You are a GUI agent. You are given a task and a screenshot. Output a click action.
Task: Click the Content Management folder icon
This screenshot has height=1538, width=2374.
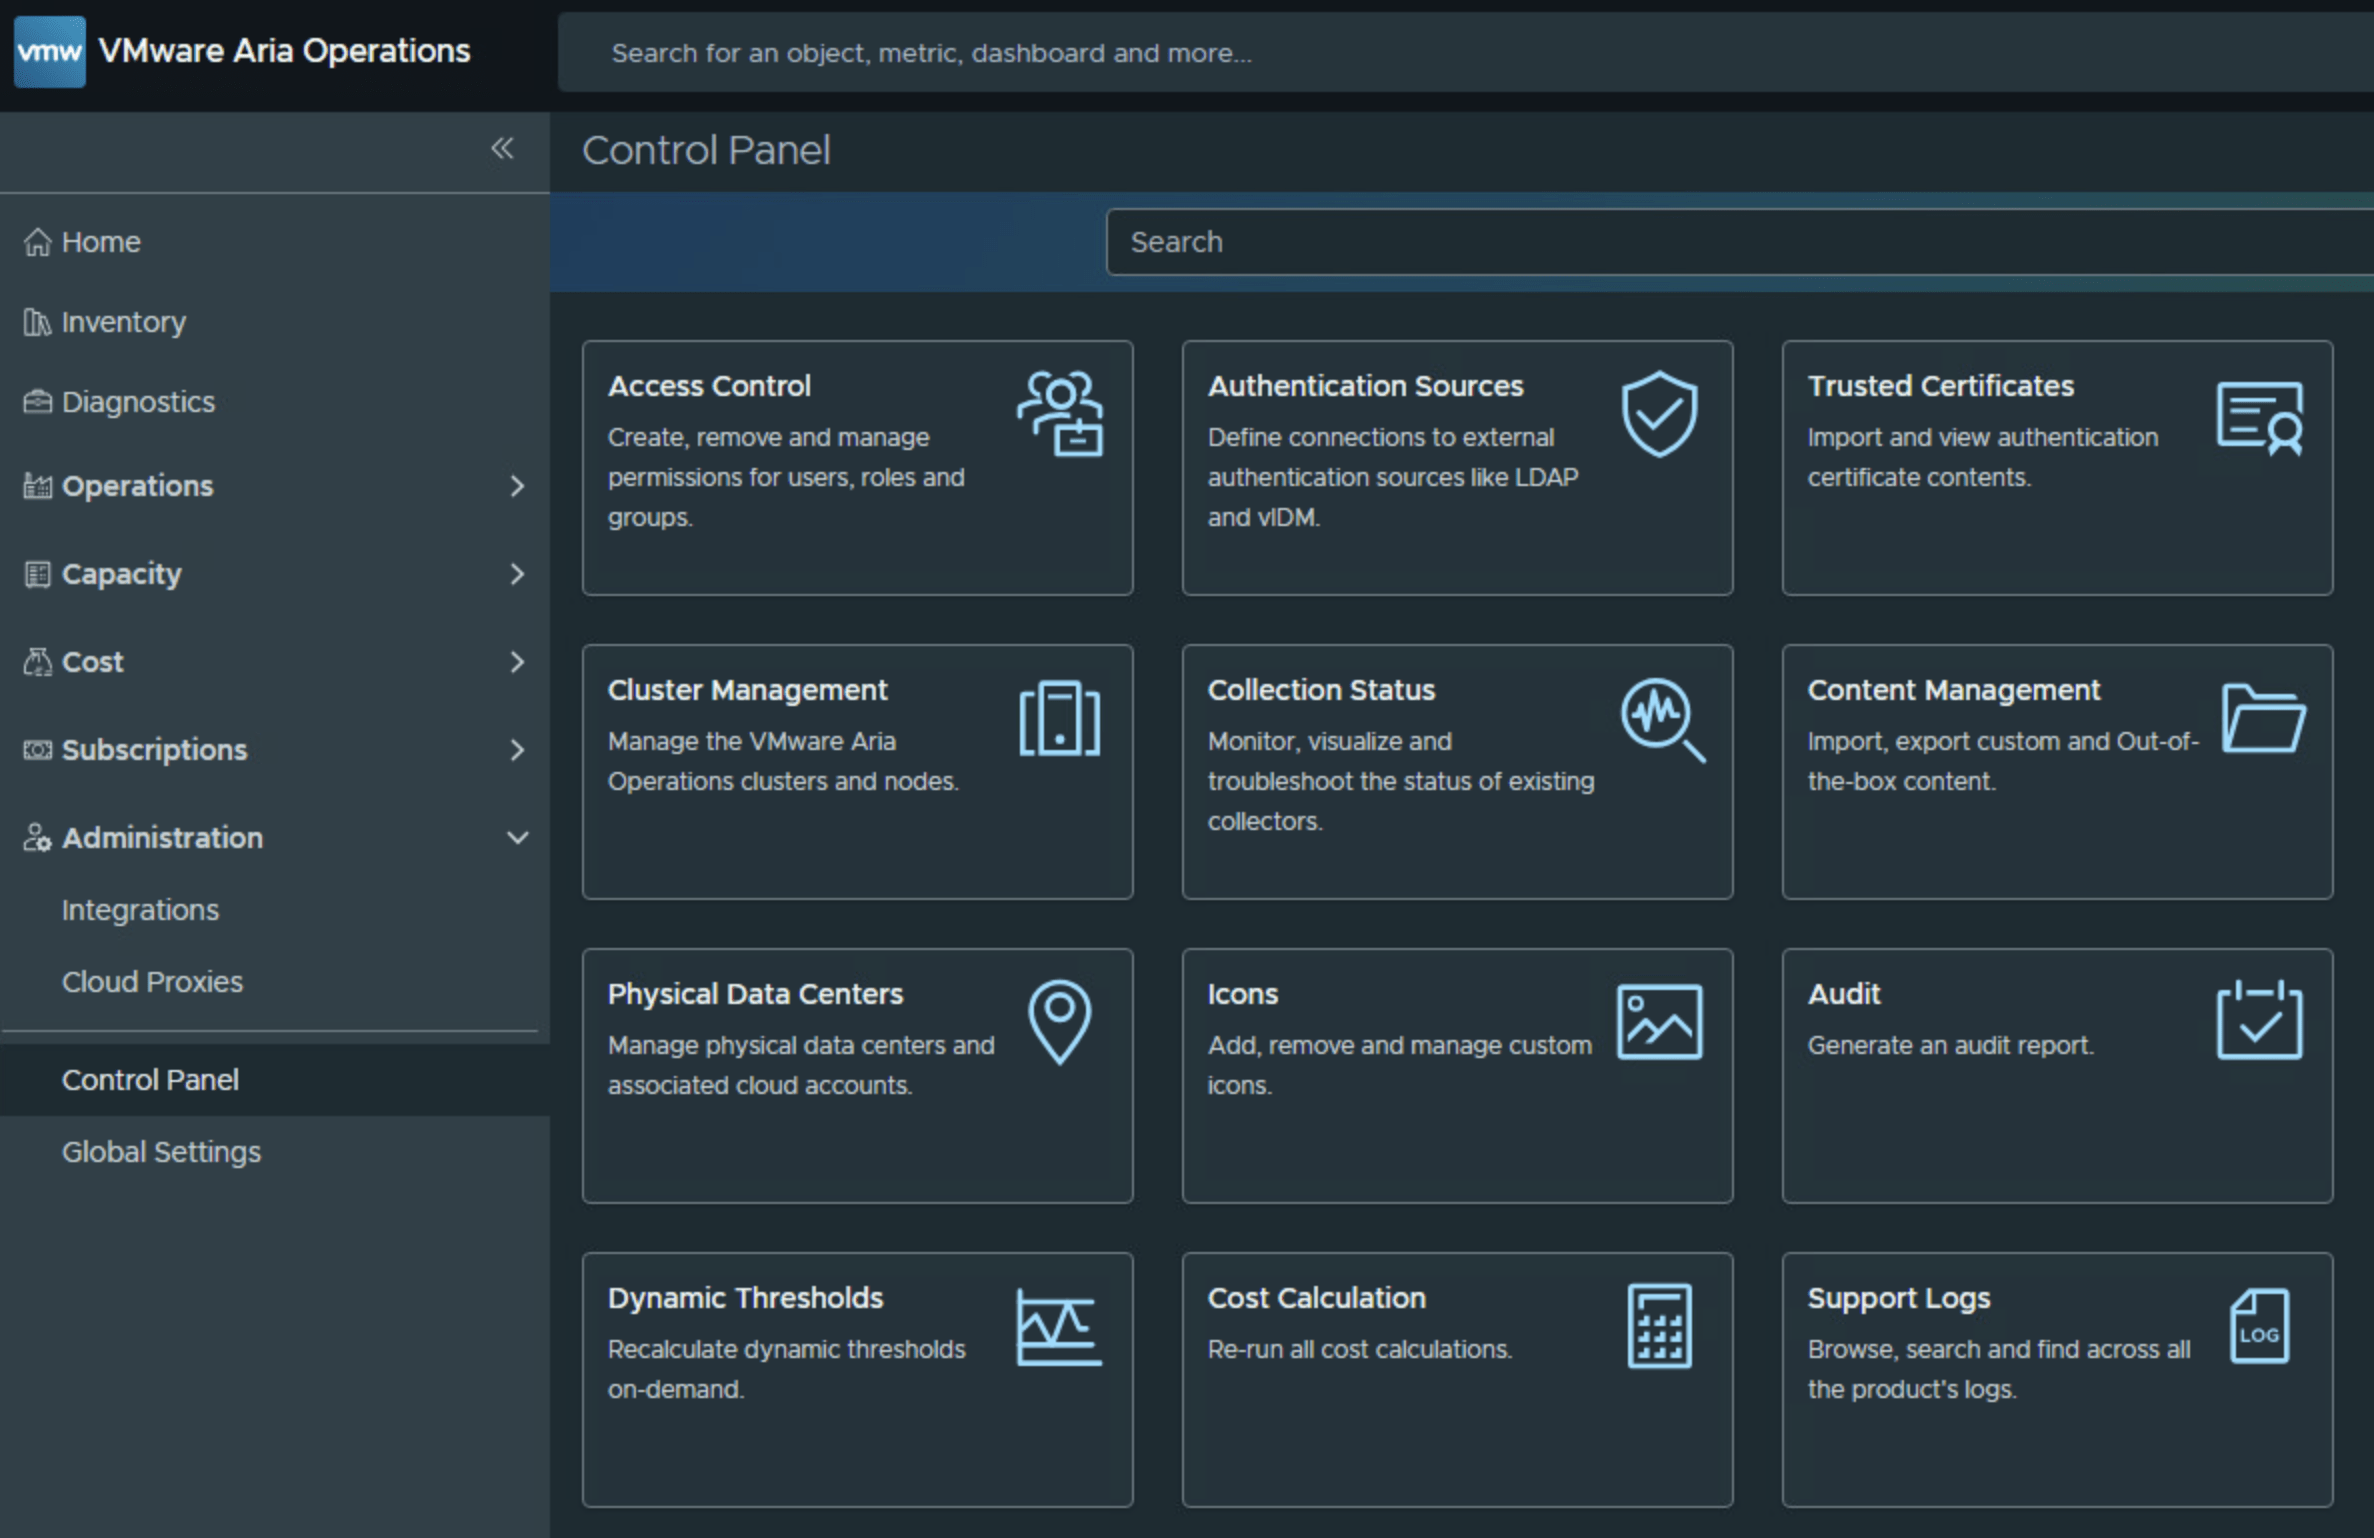point(2262,719)
